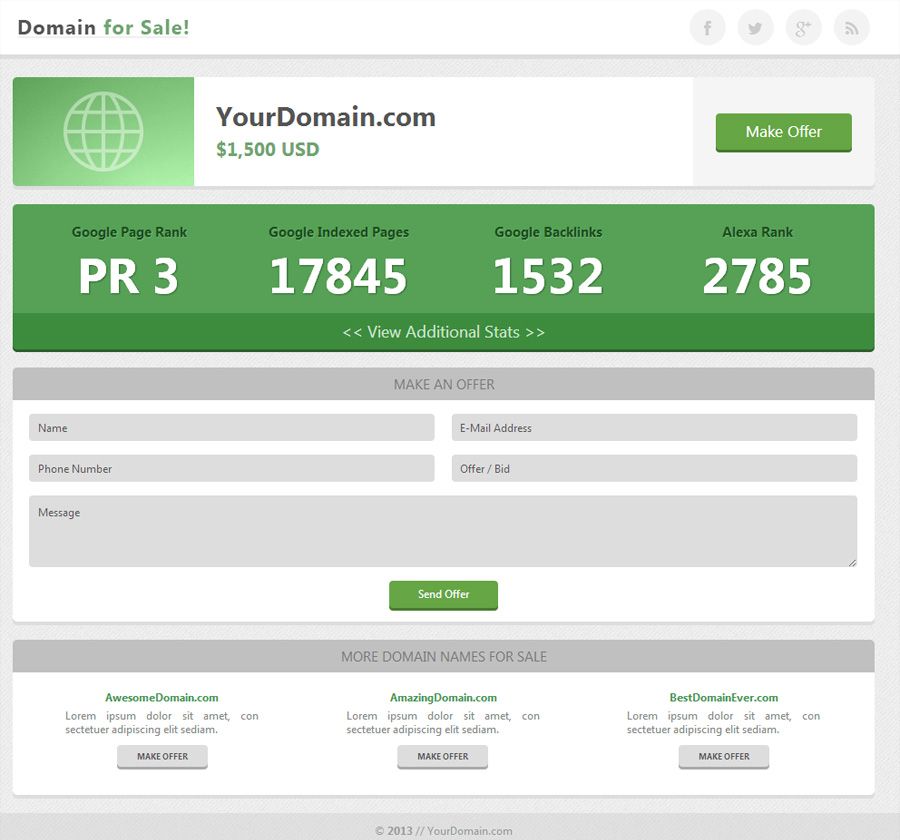Image resolution: width=900 pixels, height=840 pixels.
Task: Open the Google Plus social icon
Action: coord(803,27)
